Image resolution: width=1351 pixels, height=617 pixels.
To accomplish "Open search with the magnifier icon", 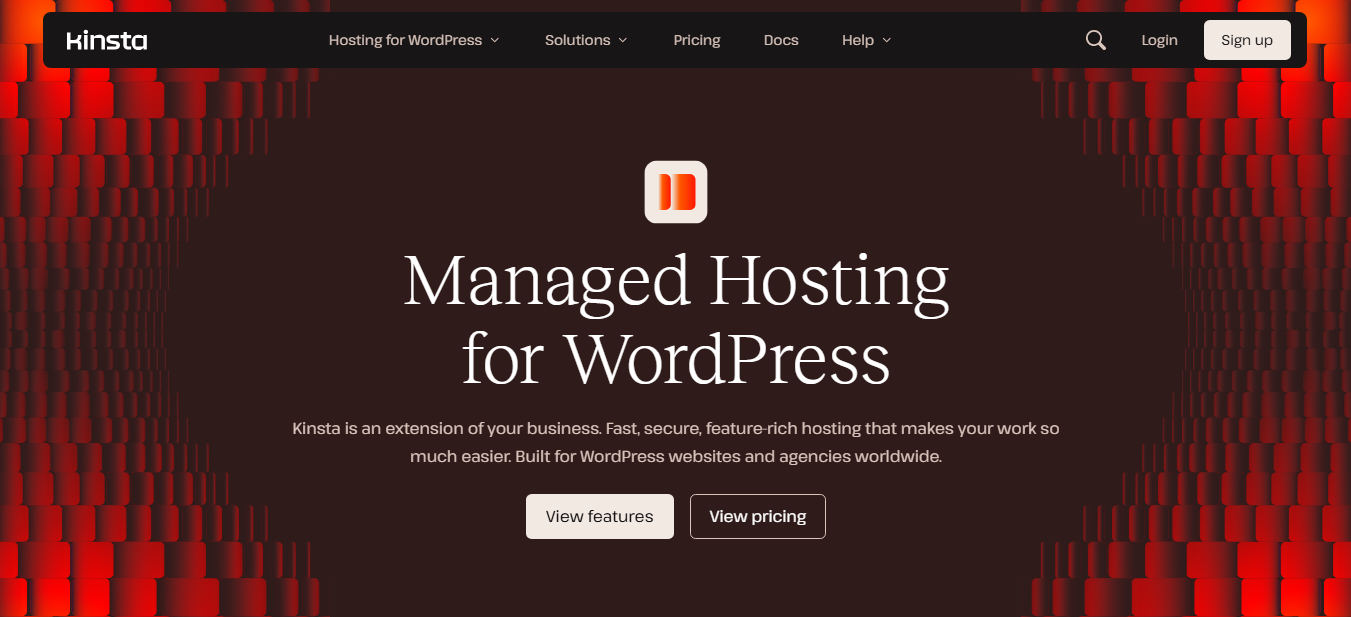I will click(1096, 40).
